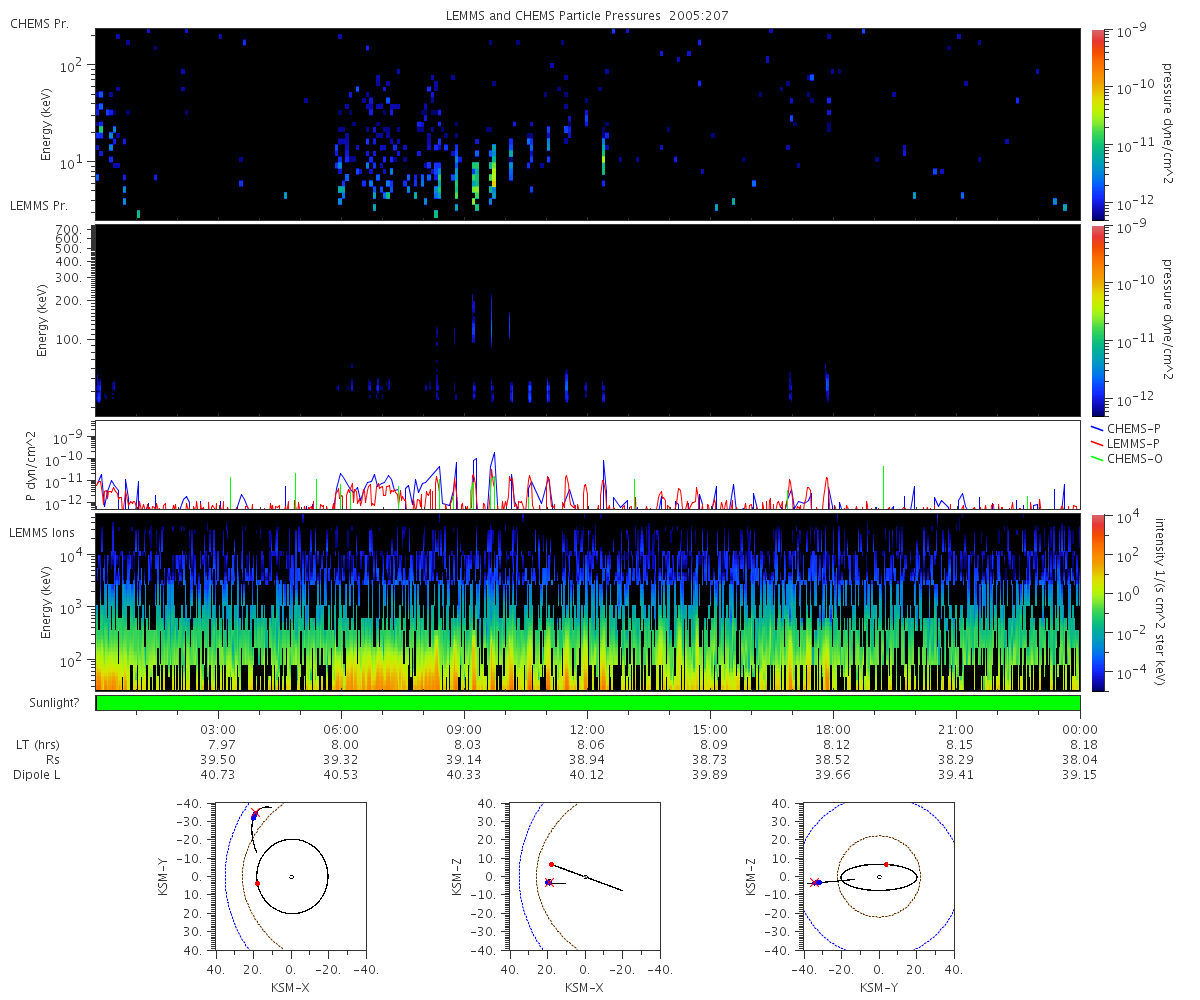Select the Rs value 39.14
The image size is (1200, 1000).
464,760
